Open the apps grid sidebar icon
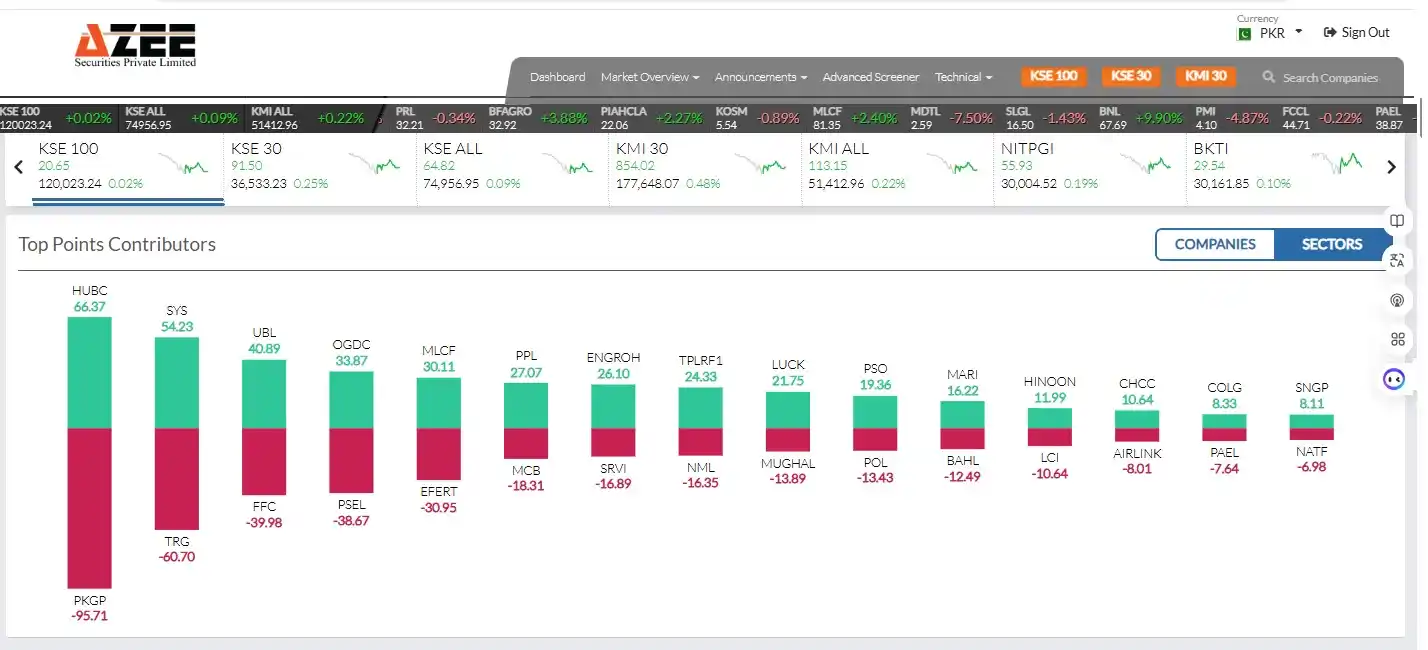The height and width of the screenshot is (650, 1428). [x=1398, y=339]
